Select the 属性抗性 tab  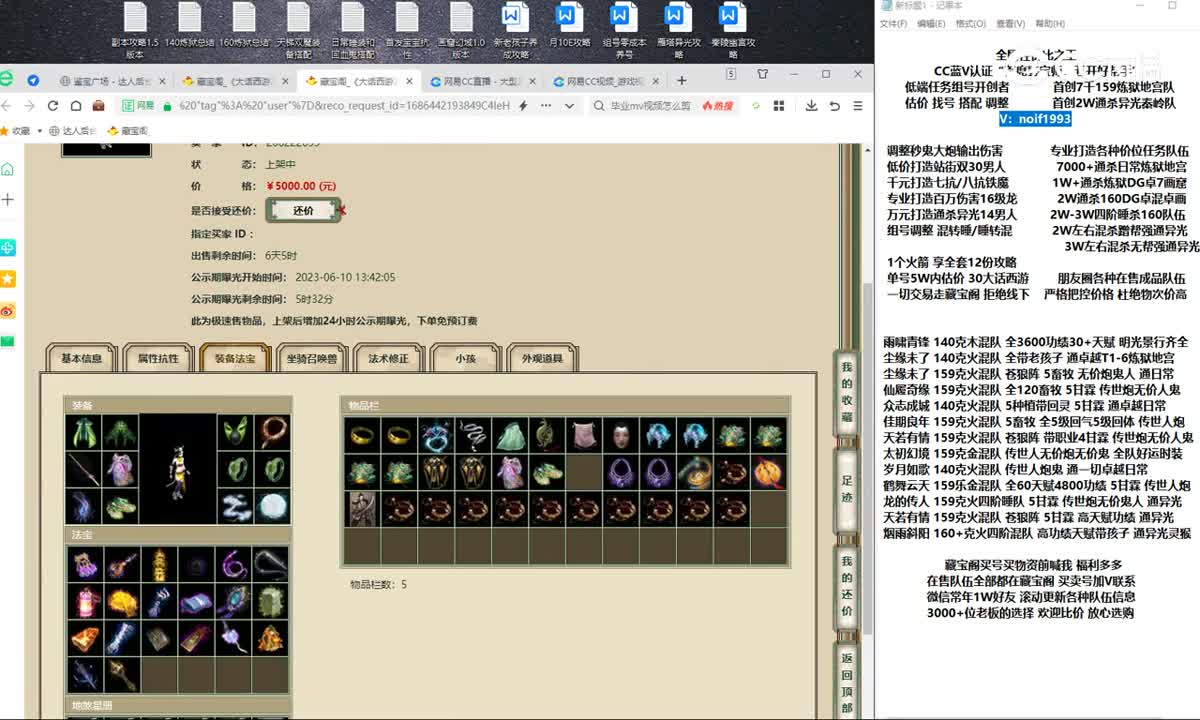[158, 358]
